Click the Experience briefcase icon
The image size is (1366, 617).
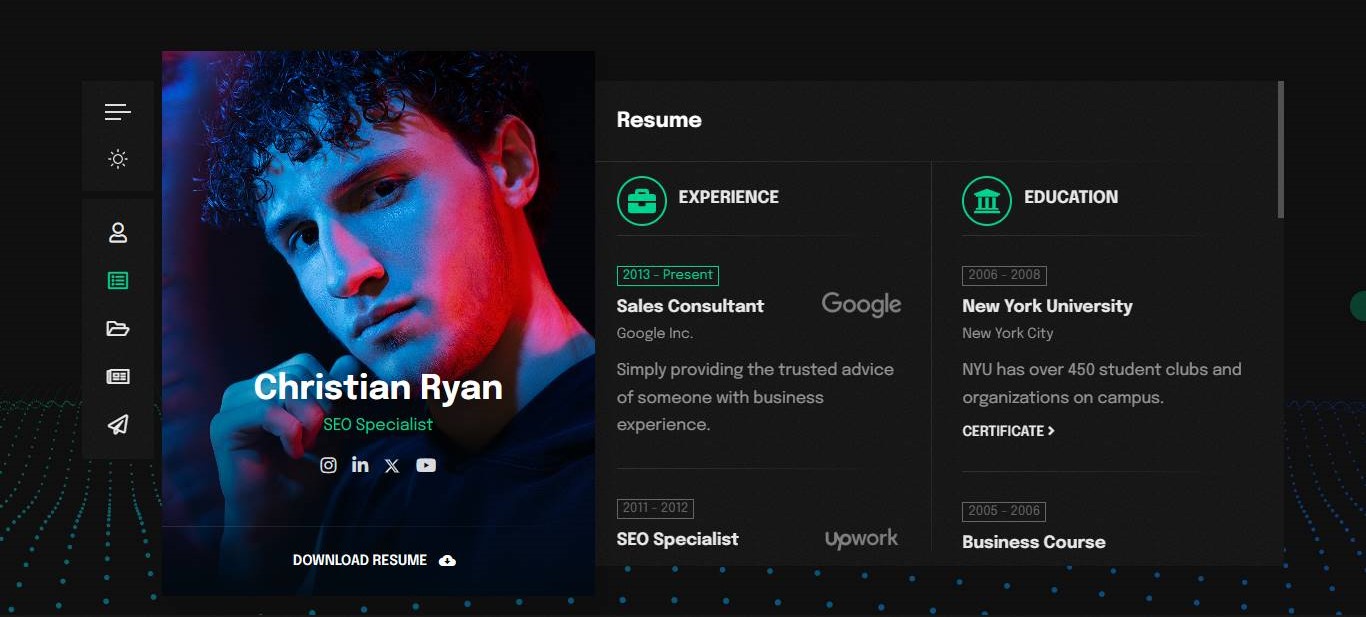(x=642, y=201)
